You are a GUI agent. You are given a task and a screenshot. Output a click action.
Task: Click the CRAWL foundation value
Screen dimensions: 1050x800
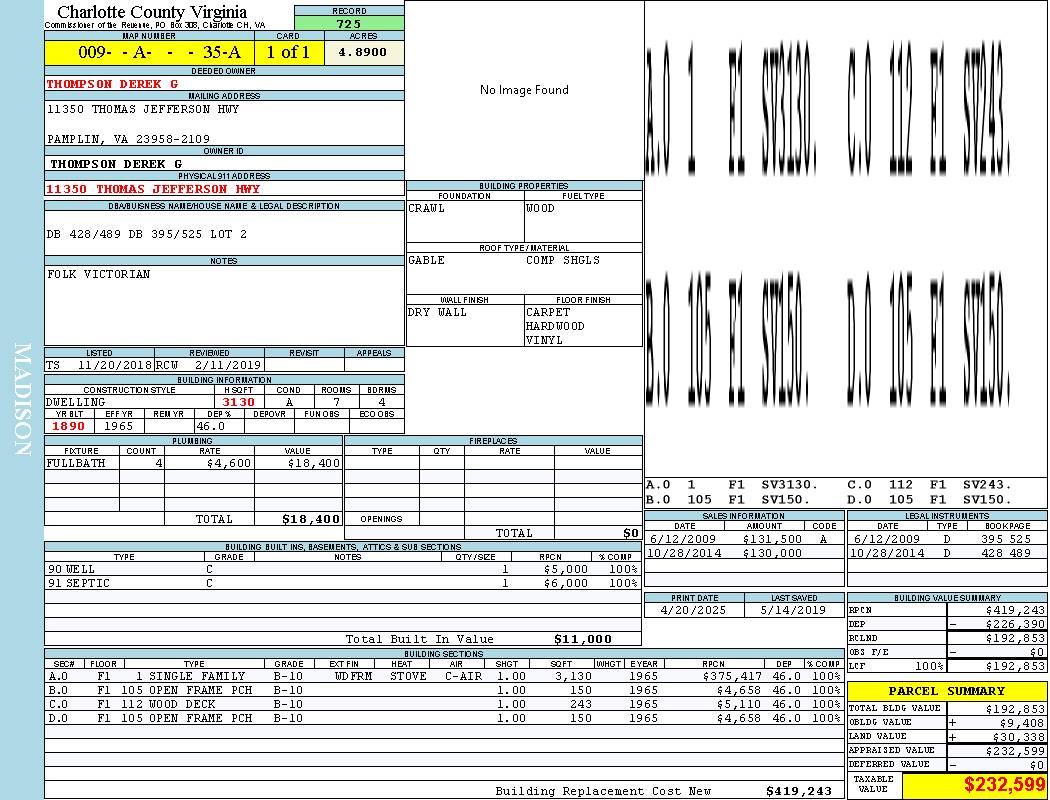(x=426, y=208)
